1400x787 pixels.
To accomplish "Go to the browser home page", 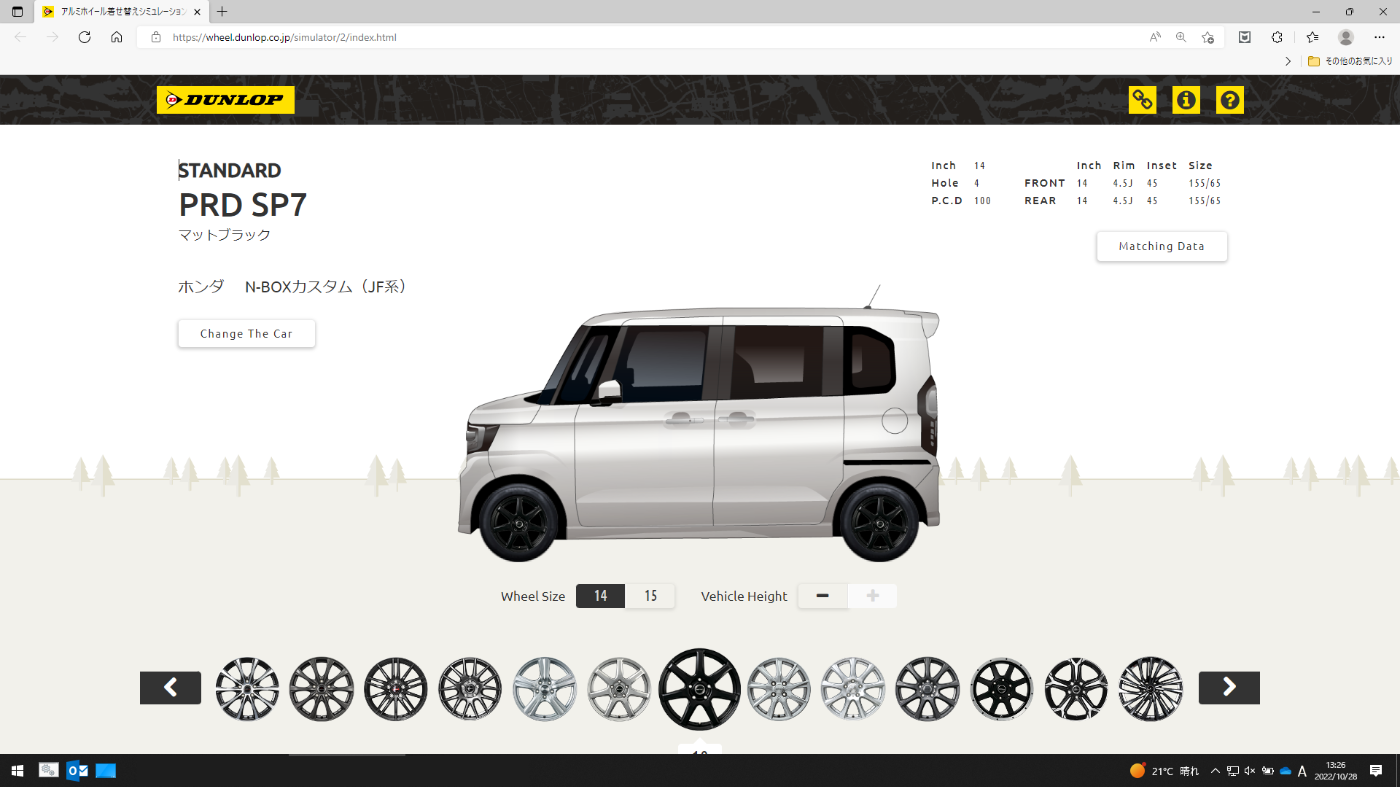I will coord(117,37).
